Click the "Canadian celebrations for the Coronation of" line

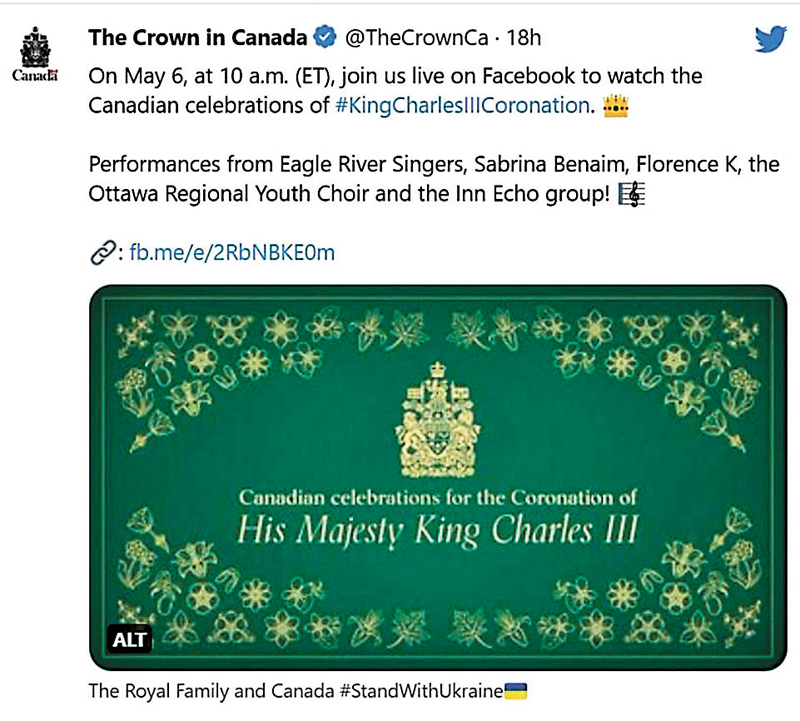(437, 497)
